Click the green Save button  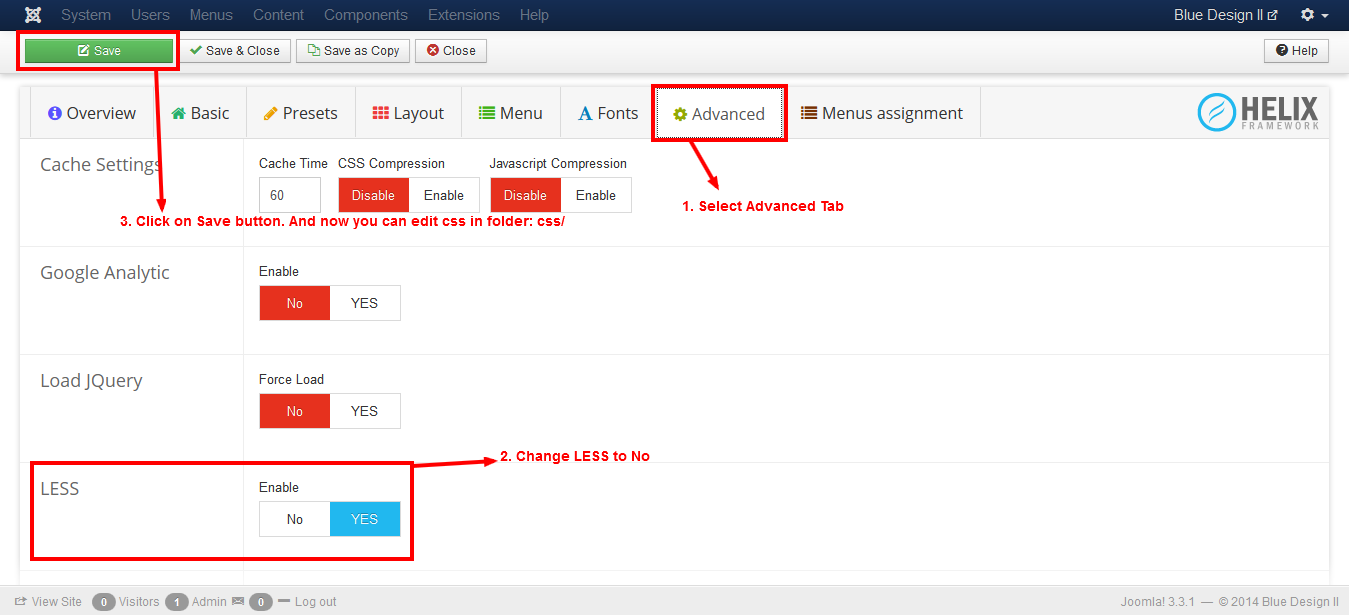(x=99, y=51)
